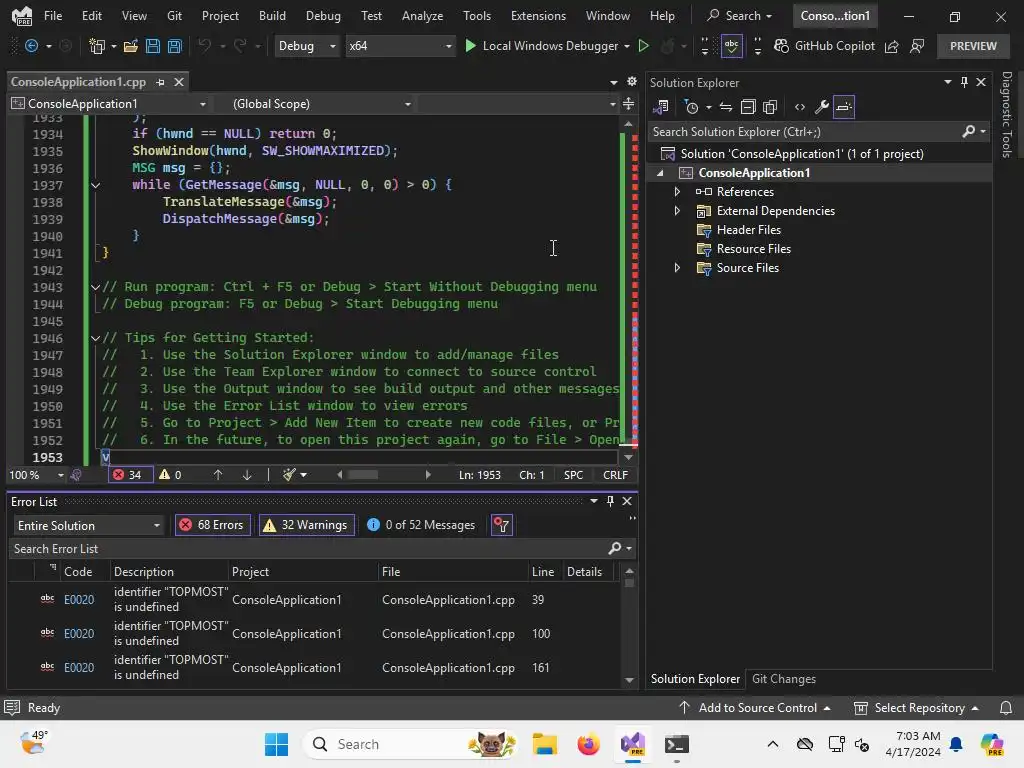This screenshot has height=768, width=1024.
Task: Click the Open File folder icon
Action: coord(131,46)
